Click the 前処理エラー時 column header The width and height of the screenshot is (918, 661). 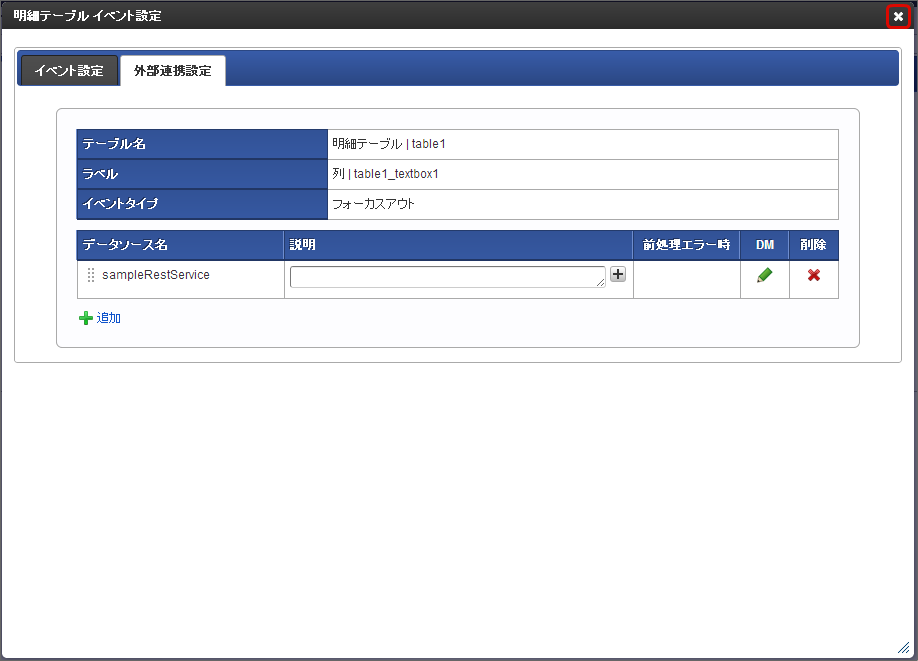(686, 245)
